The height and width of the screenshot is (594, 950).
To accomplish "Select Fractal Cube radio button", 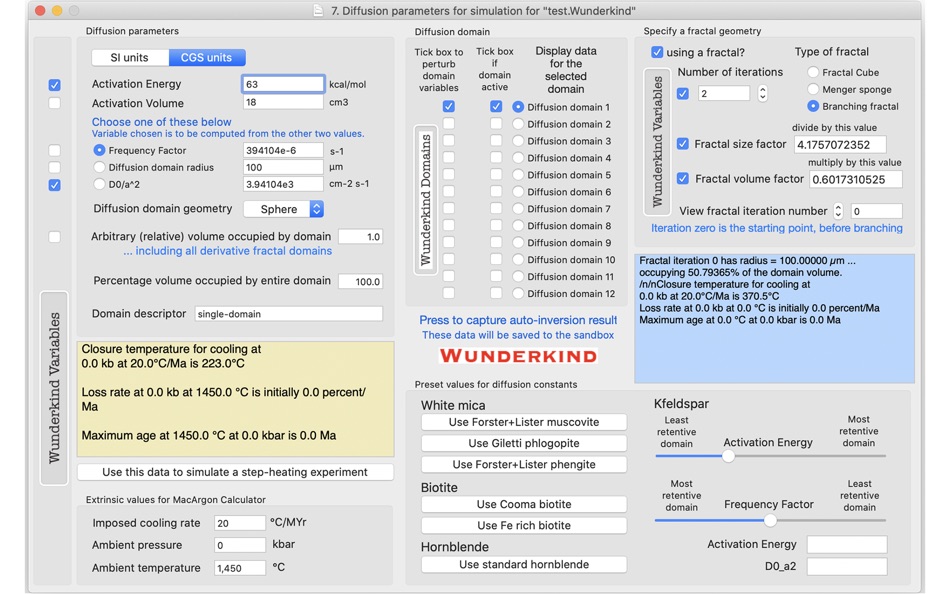I will 813,72.
